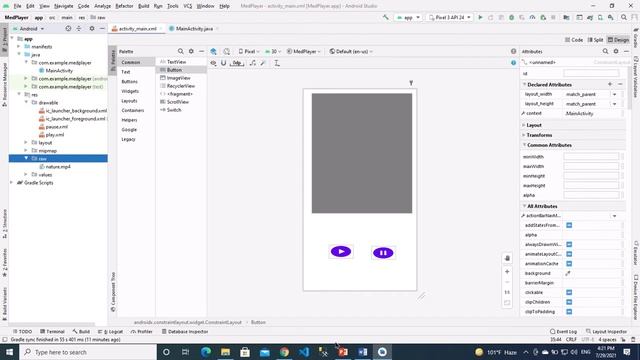Click the Make Project hammer icon

tap(385, 17)
